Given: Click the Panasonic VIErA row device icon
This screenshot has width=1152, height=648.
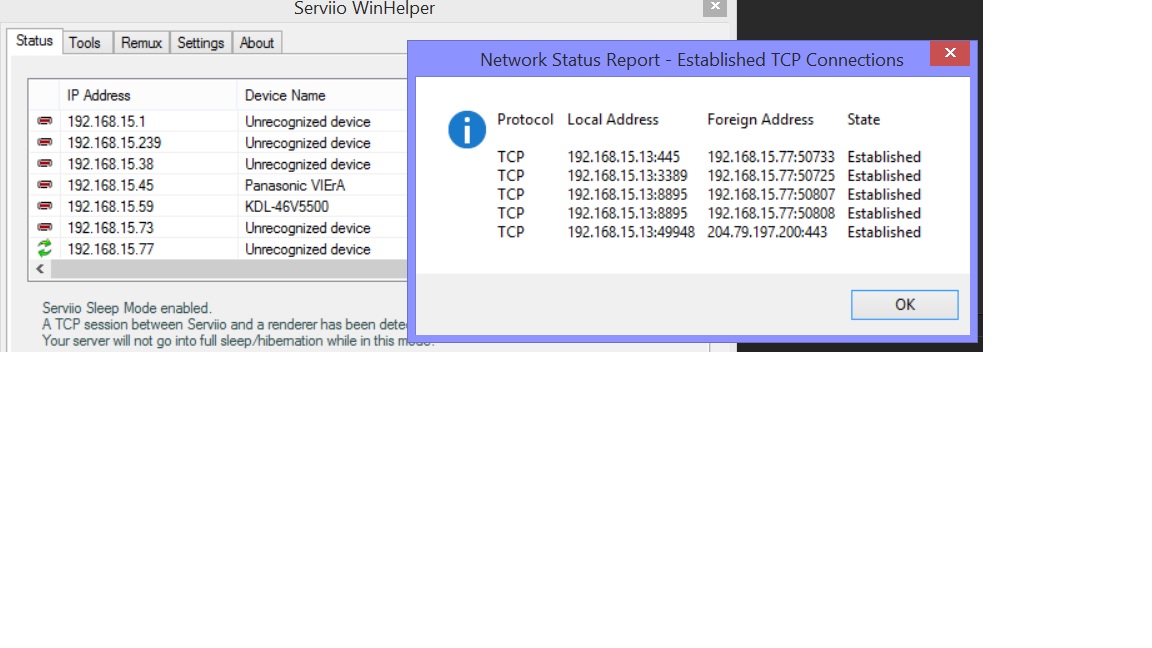Looking at the screenshot, I should (44, 185).
